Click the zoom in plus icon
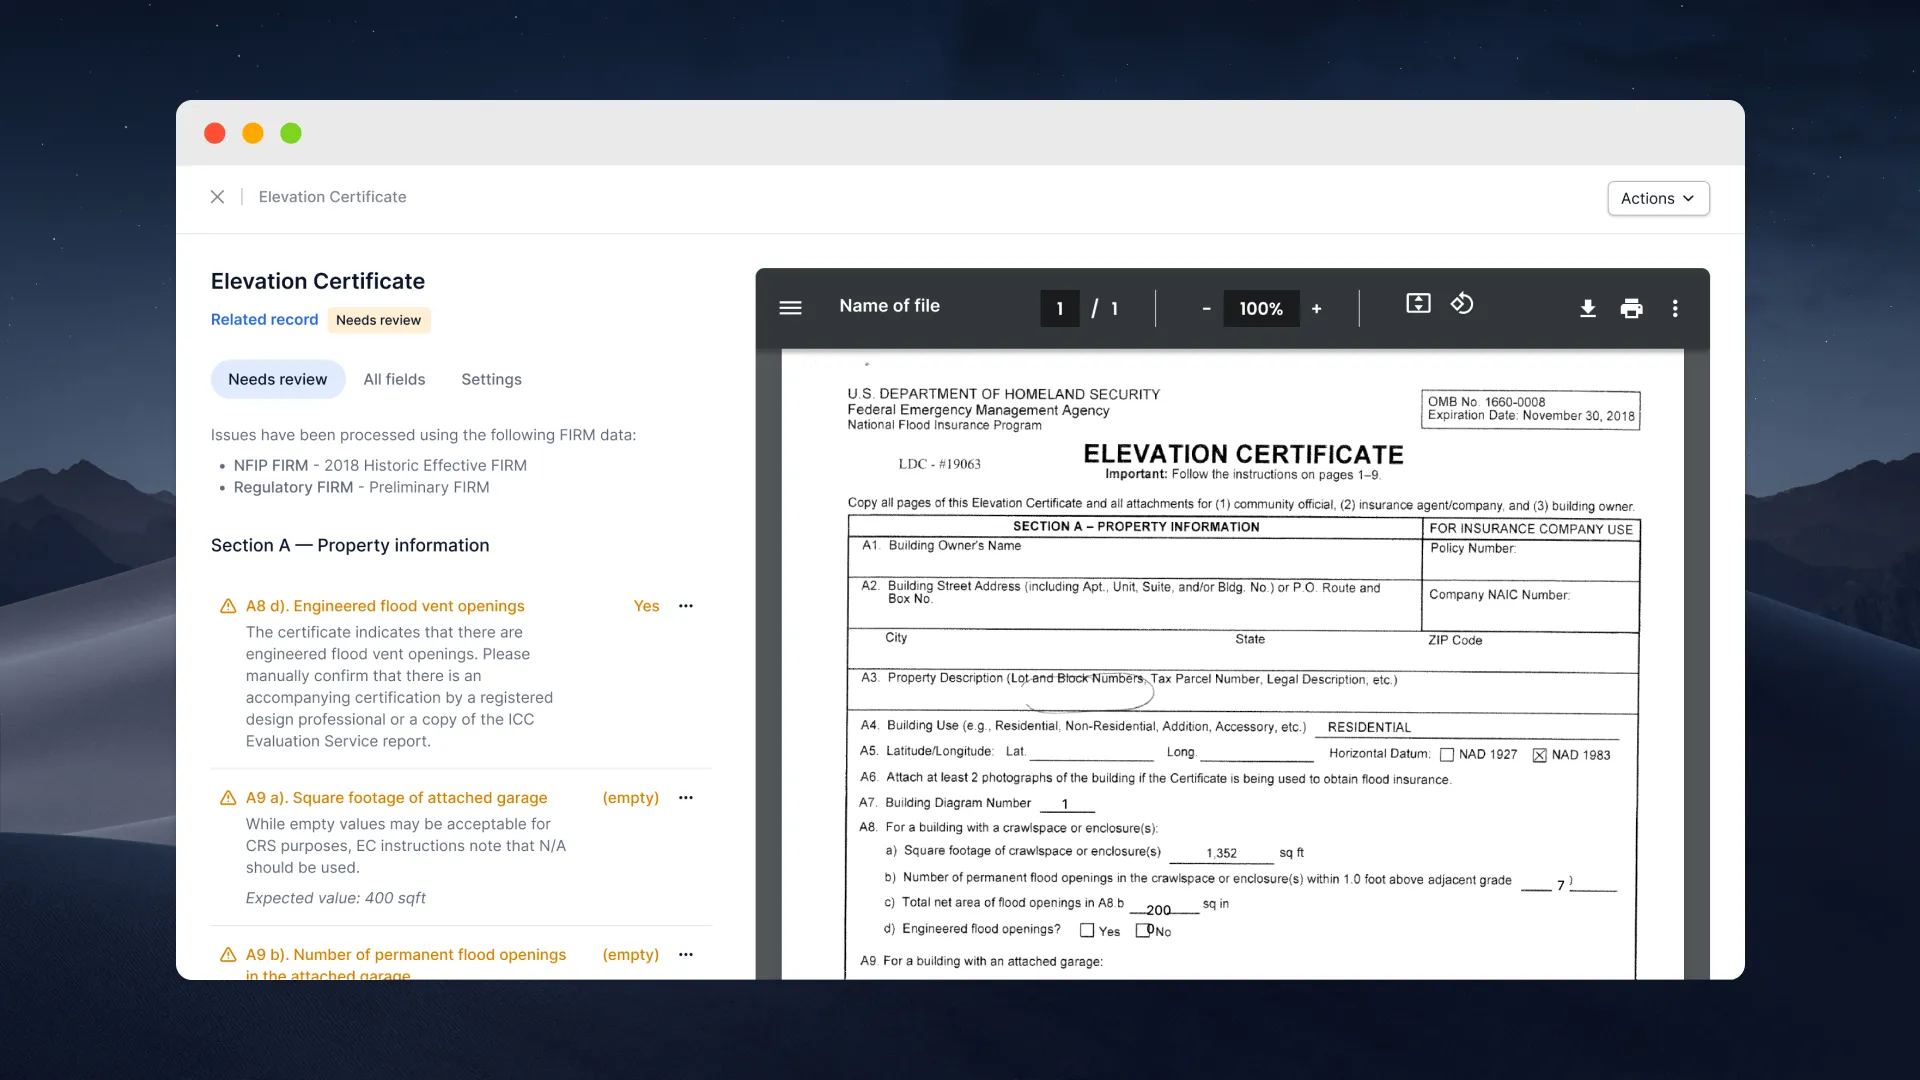This screenshot has height=1080, width=1920. click(x=1316, y=309)
